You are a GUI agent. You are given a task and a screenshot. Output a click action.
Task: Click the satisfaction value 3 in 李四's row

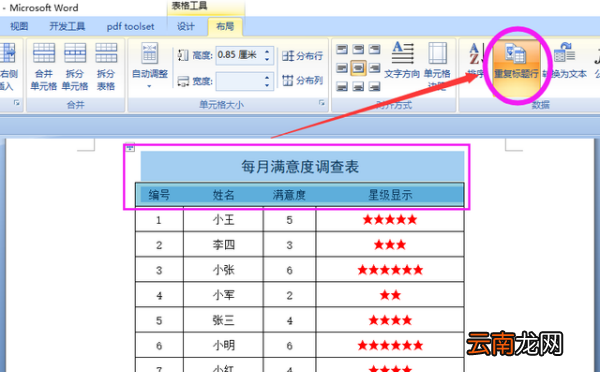coord(289,245)
